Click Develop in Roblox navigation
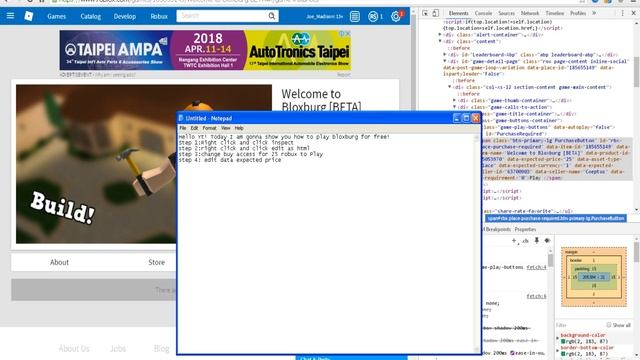Image resolution: width=640 pixels, height=360 pixels. pyautogui.click(x=124, y=16)
